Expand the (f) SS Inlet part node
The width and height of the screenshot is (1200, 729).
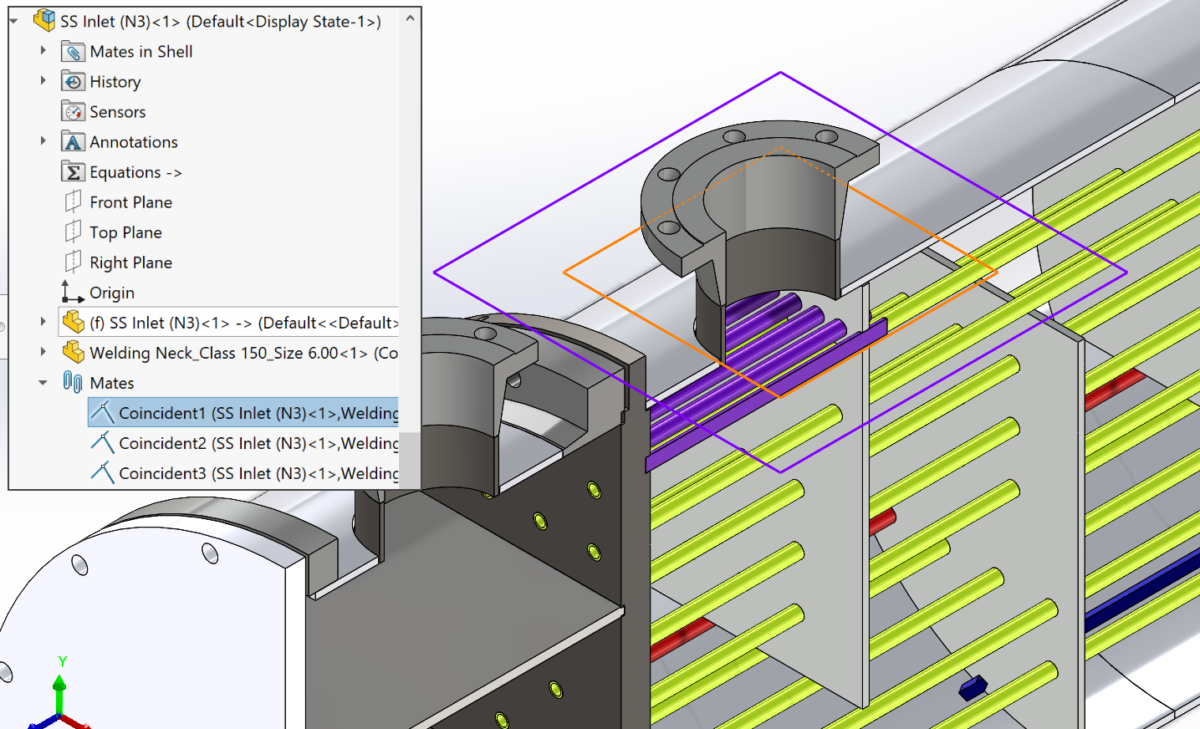pyautogui.click(x=41, y=322)
